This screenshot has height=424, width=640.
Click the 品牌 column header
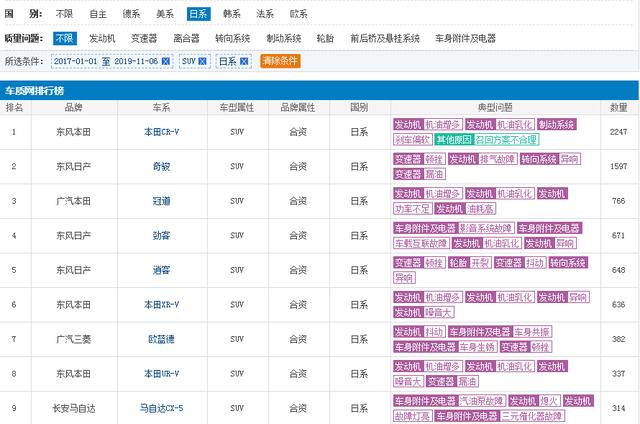click(74, 108)
